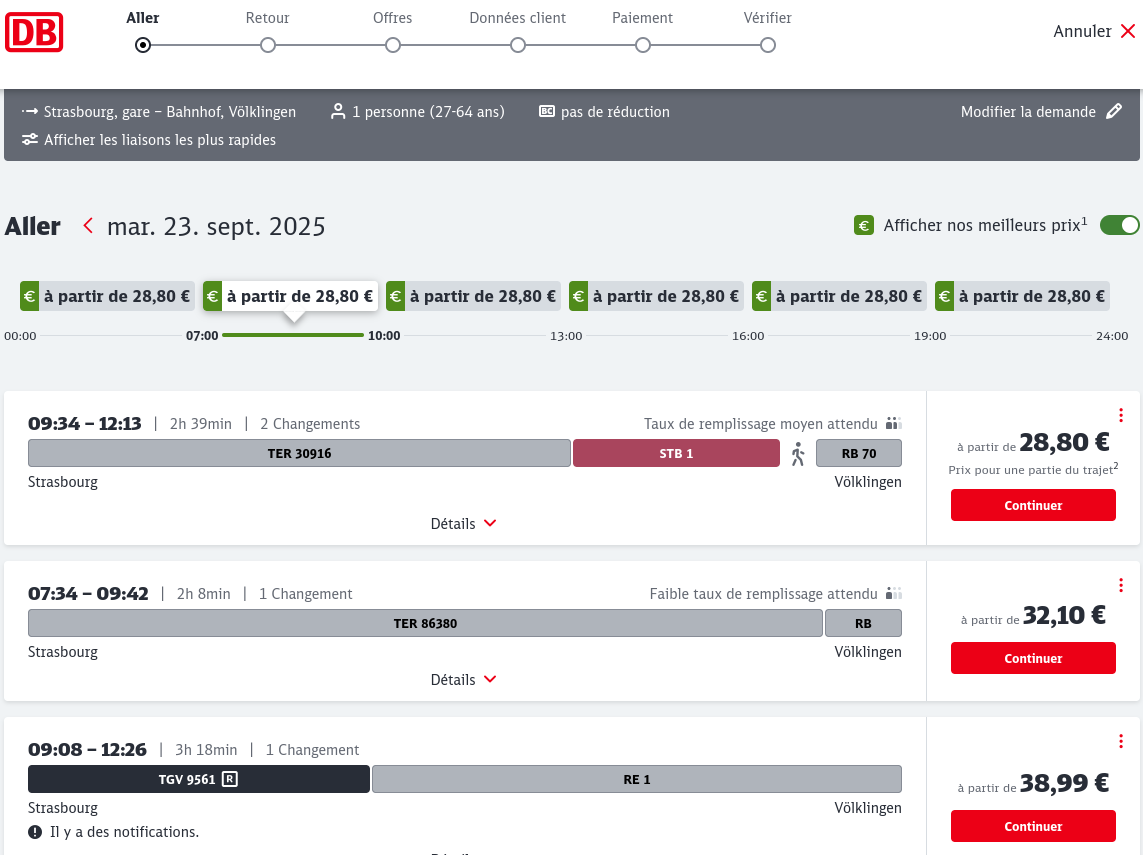Select the Aller step radio indicator
Image resolution: width=1143 pixels, height=855 pixels.
(143, 45)
